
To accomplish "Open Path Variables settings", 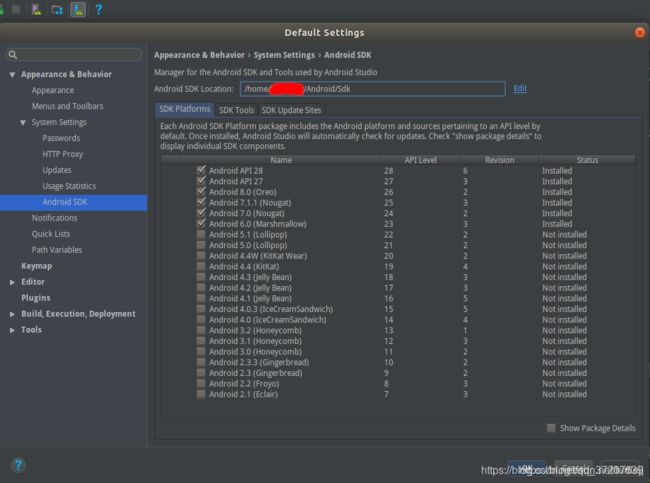I will pos(57,250).
